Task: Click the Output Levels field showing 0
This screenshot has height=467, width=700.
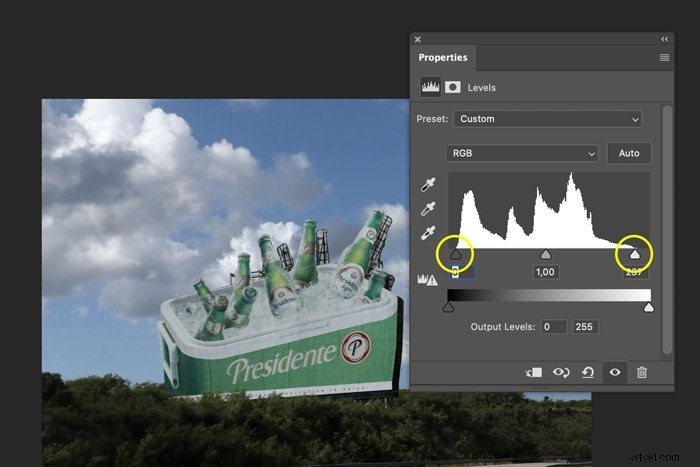Action: pyautogui.click(x=554, y=327)
